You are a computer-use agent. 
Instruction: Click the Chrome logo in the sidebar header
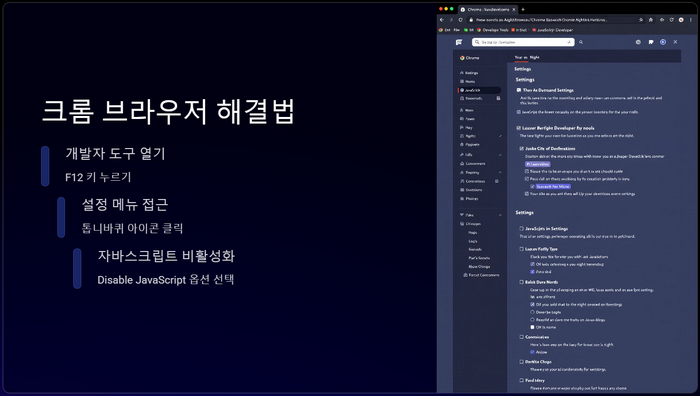[462, 58]
